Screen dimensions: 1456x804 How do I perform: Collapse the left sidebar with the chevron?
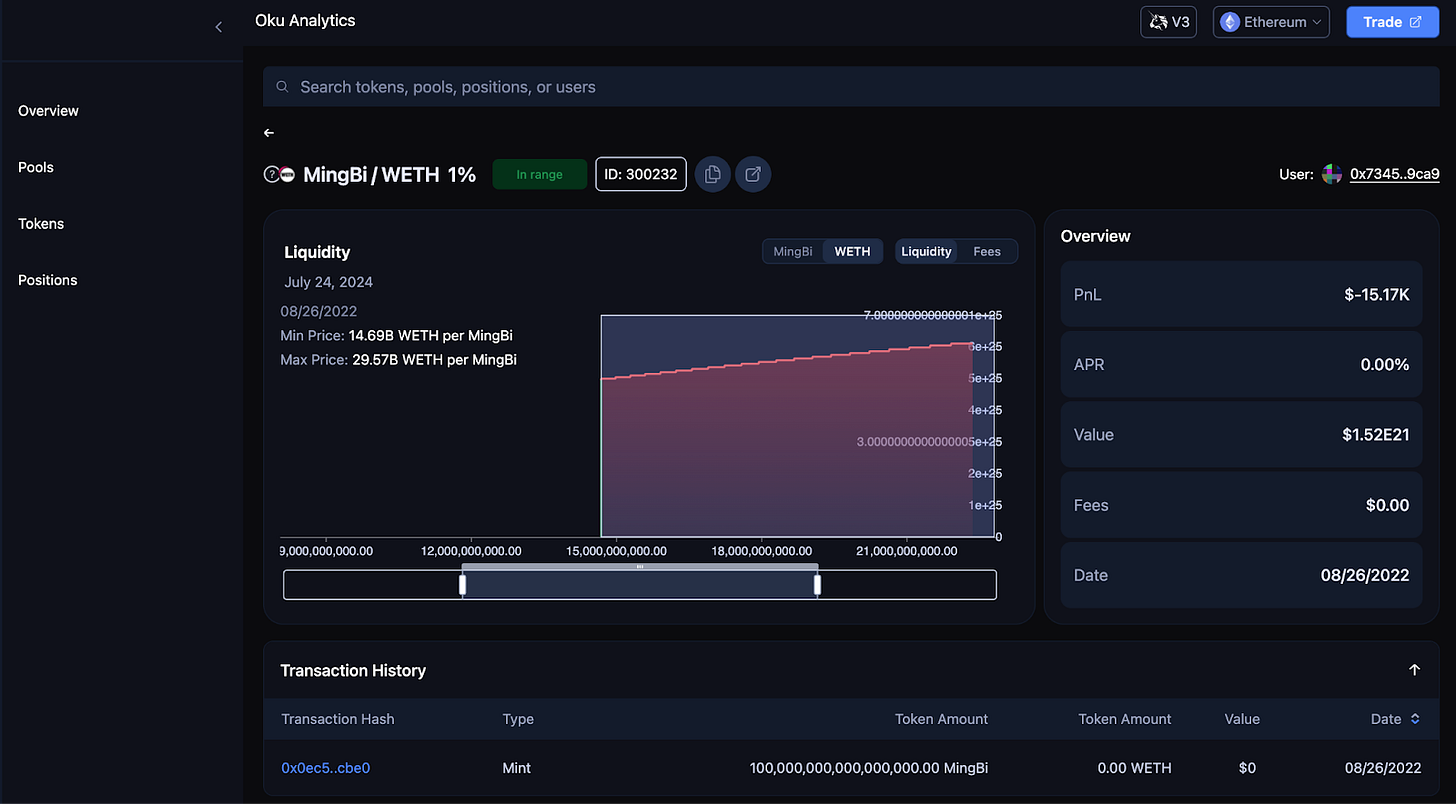pyautogui.click(x=218, y=27)
